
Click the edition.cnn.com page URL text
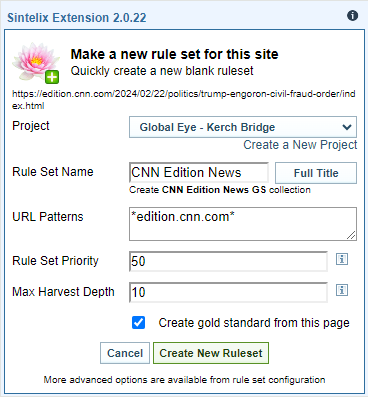click(184, 100)
